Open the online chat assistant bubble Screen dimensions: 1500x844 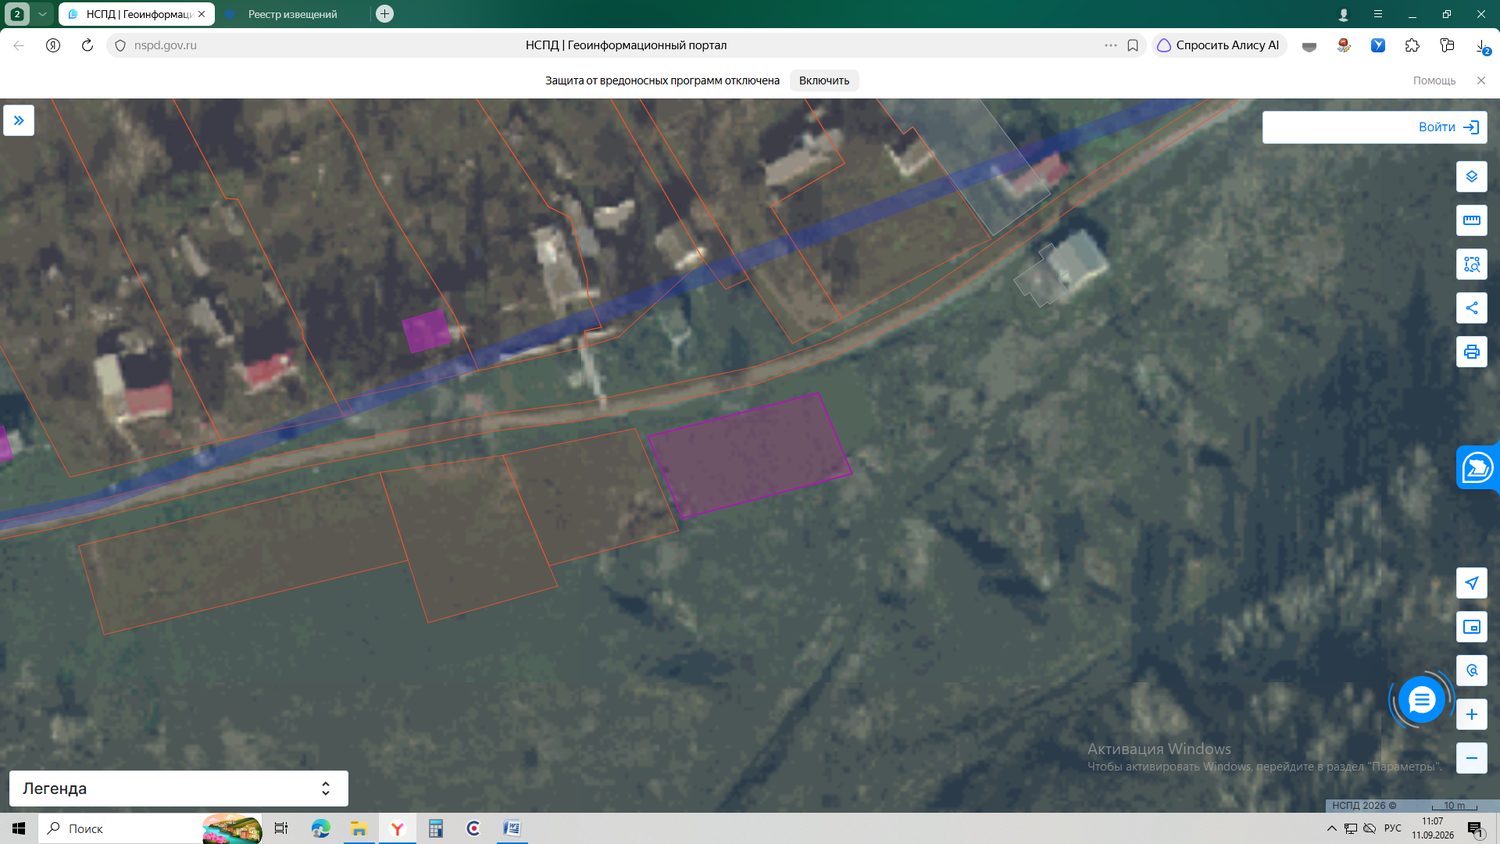coord(1421,700)
